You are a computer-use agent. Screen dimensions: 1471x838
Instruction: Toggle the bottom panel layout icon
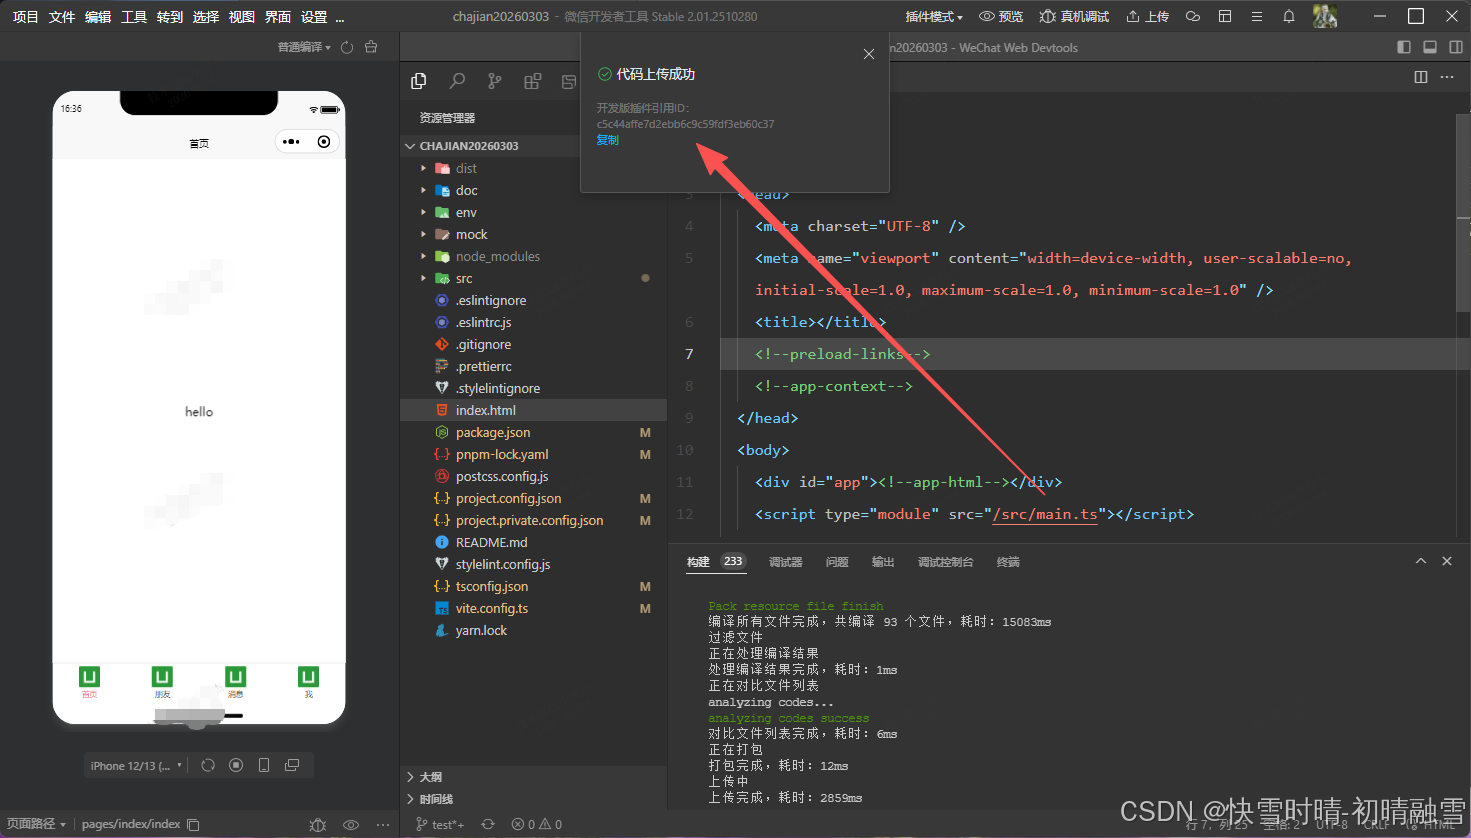1430,47
